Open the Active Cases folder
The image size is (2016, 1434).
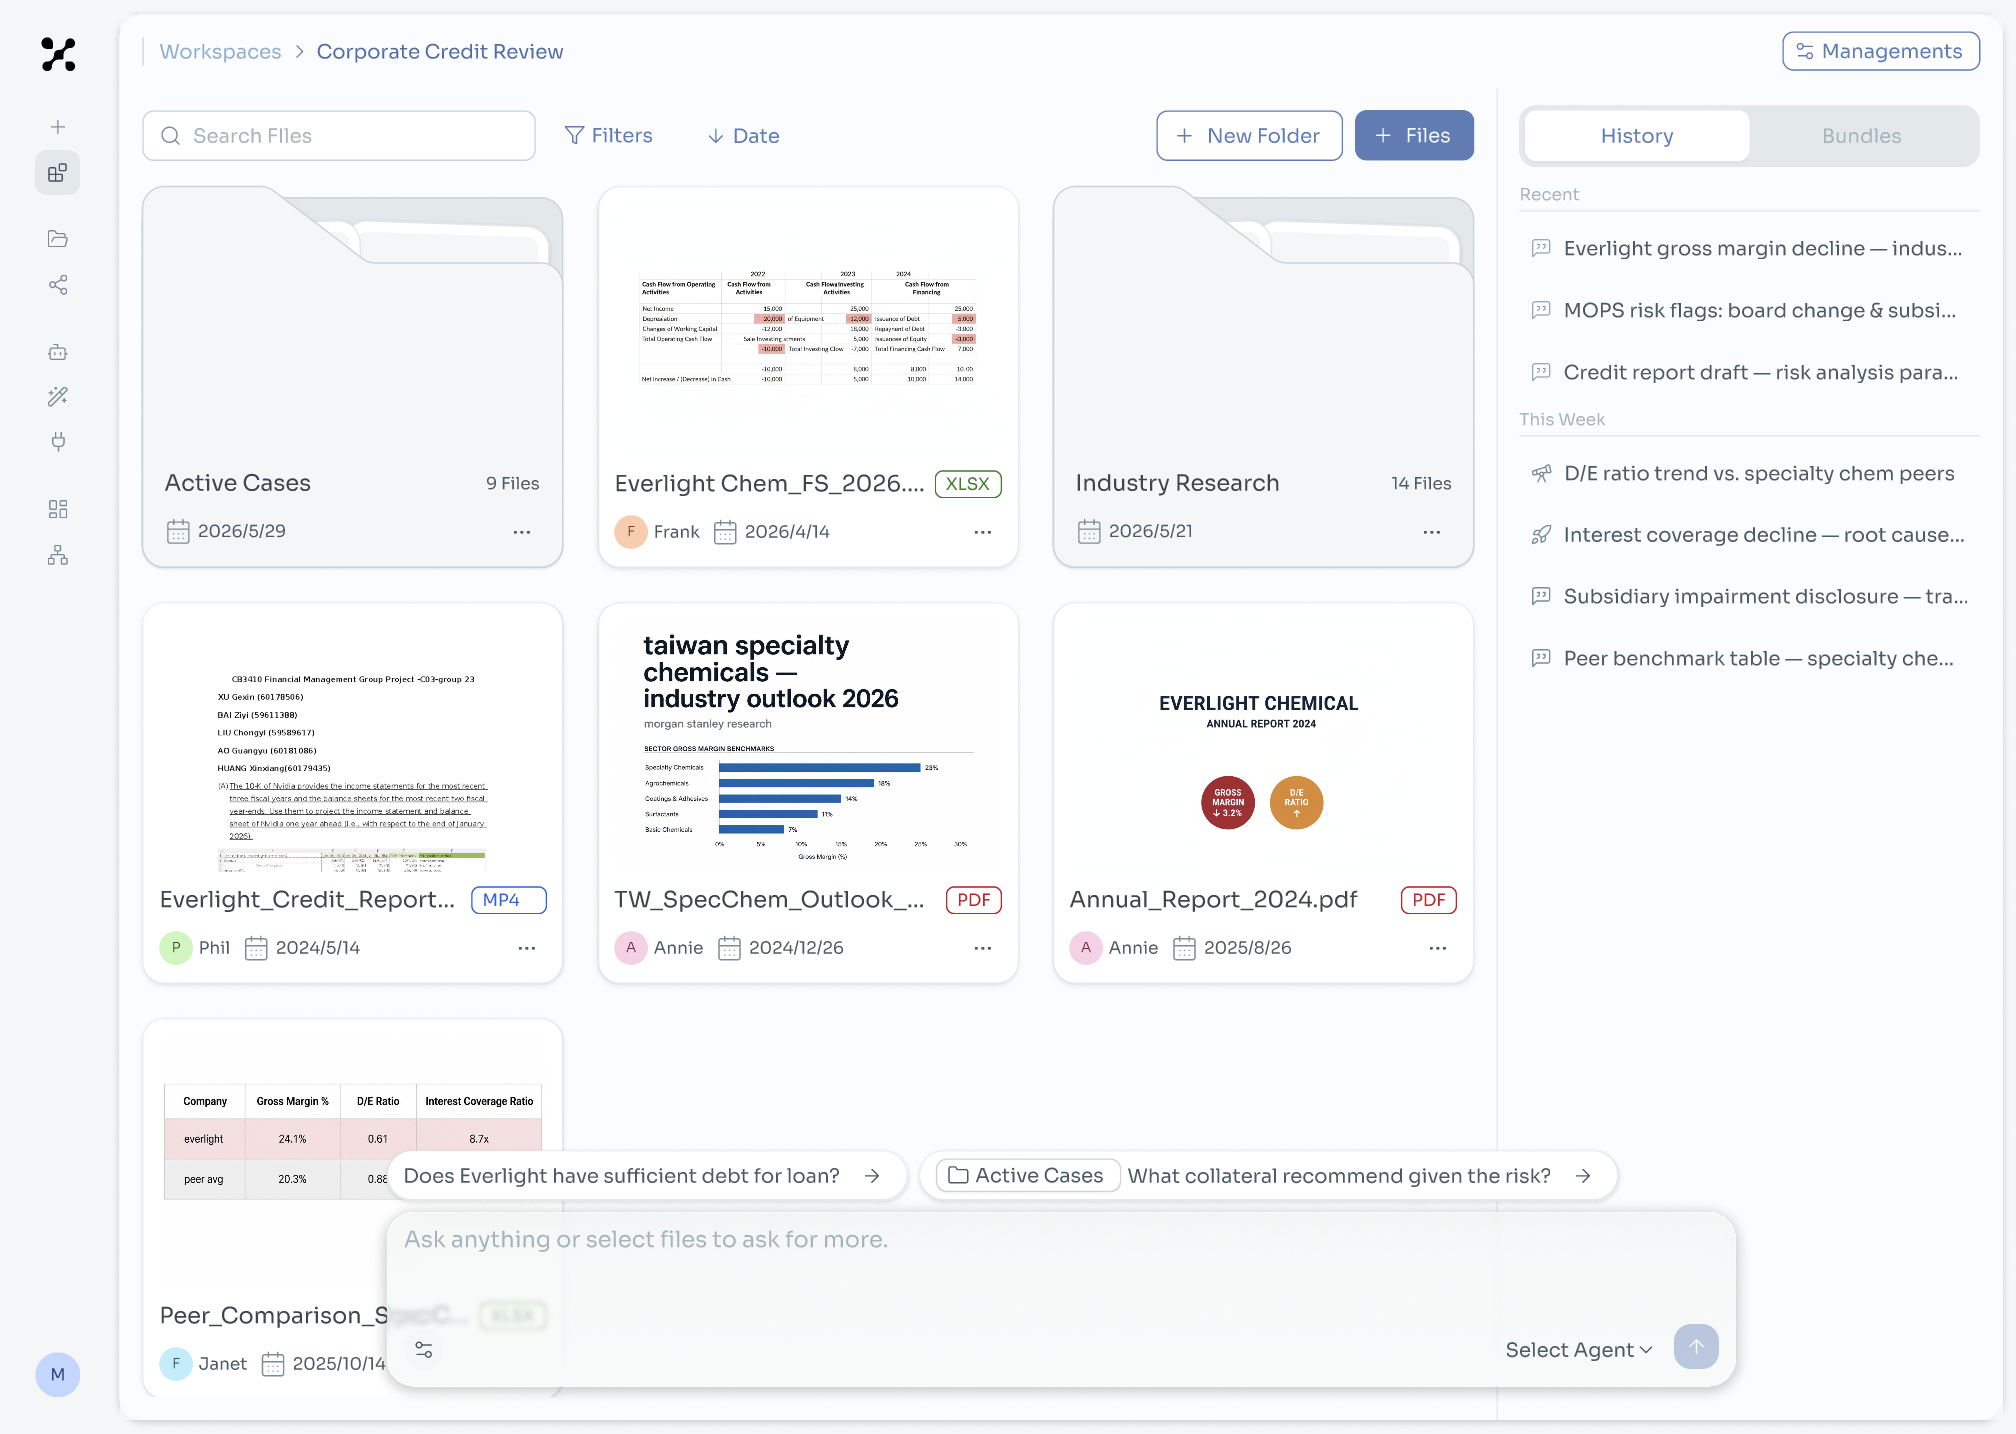[352, 377]
